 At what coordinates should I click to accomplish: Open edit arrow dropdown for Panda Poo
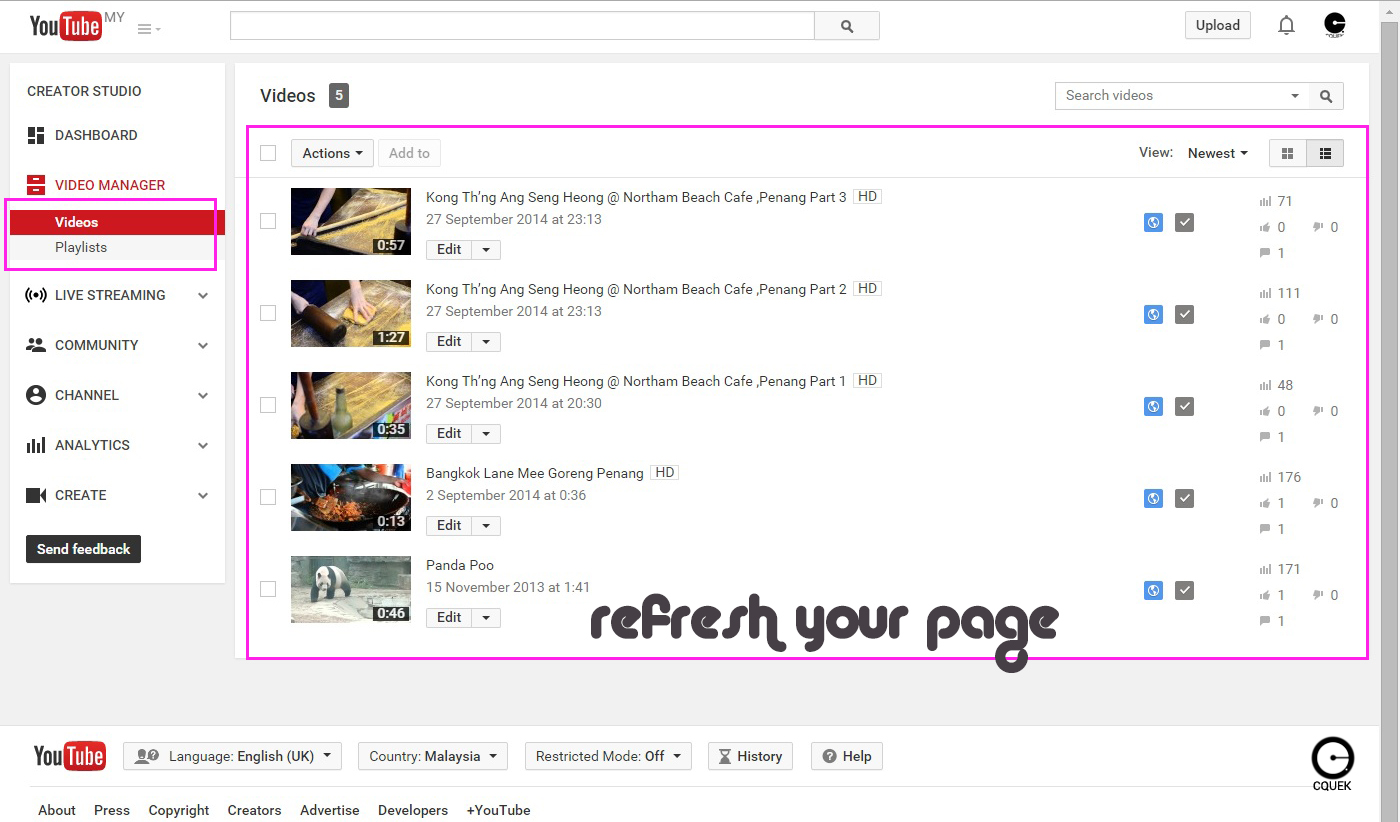coord(486,618)
